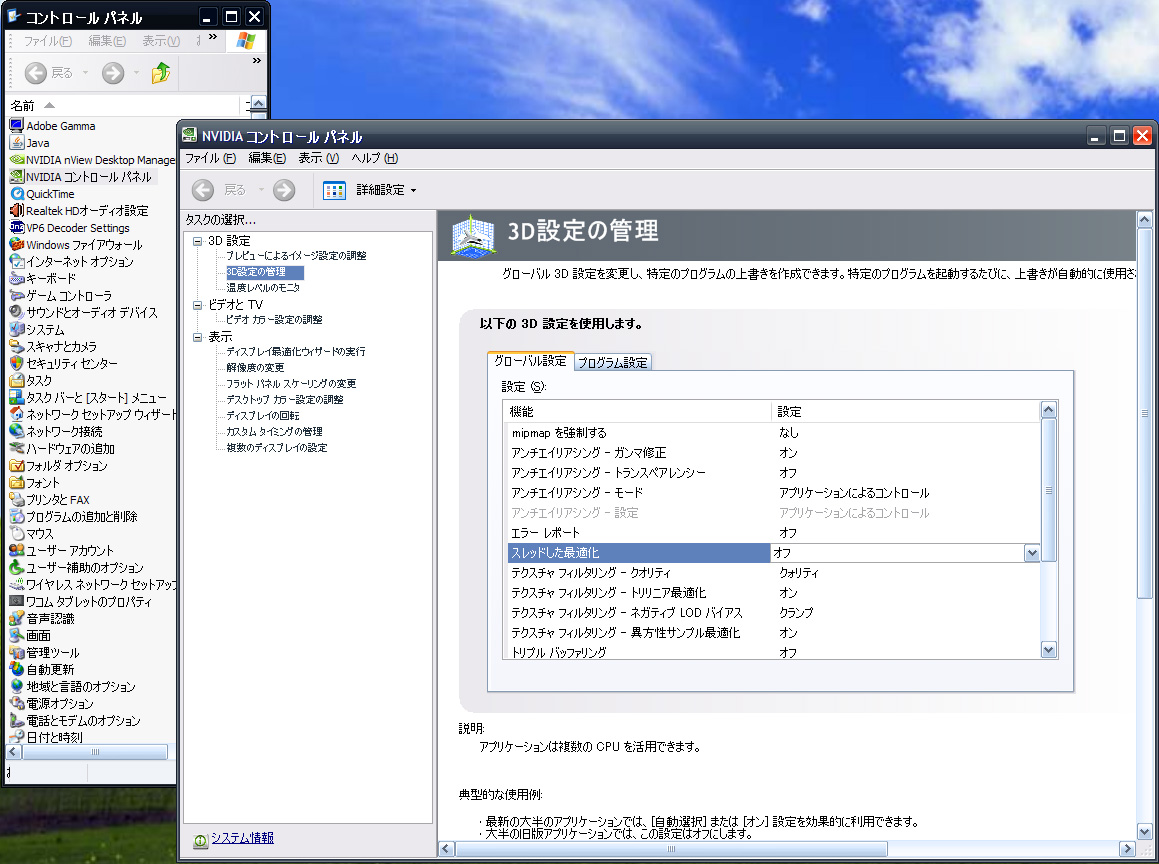This screenshot has height=864, width=1159.
Task: Click the NVIDIA back navigation arrow
Action: [x=203, y=190]
